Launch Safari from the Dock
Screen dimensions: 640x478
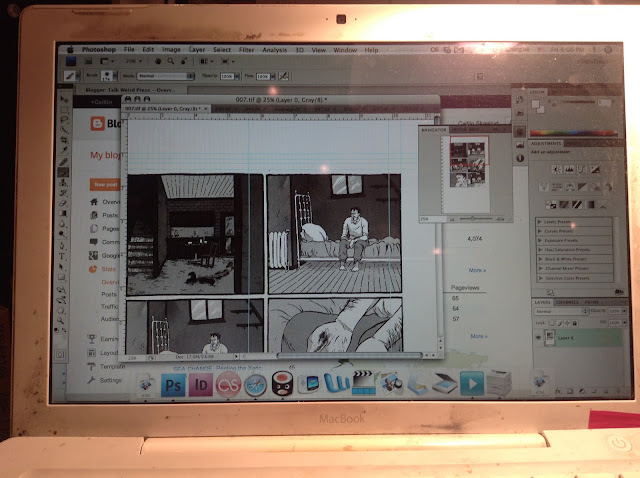(x=256, y=385)
